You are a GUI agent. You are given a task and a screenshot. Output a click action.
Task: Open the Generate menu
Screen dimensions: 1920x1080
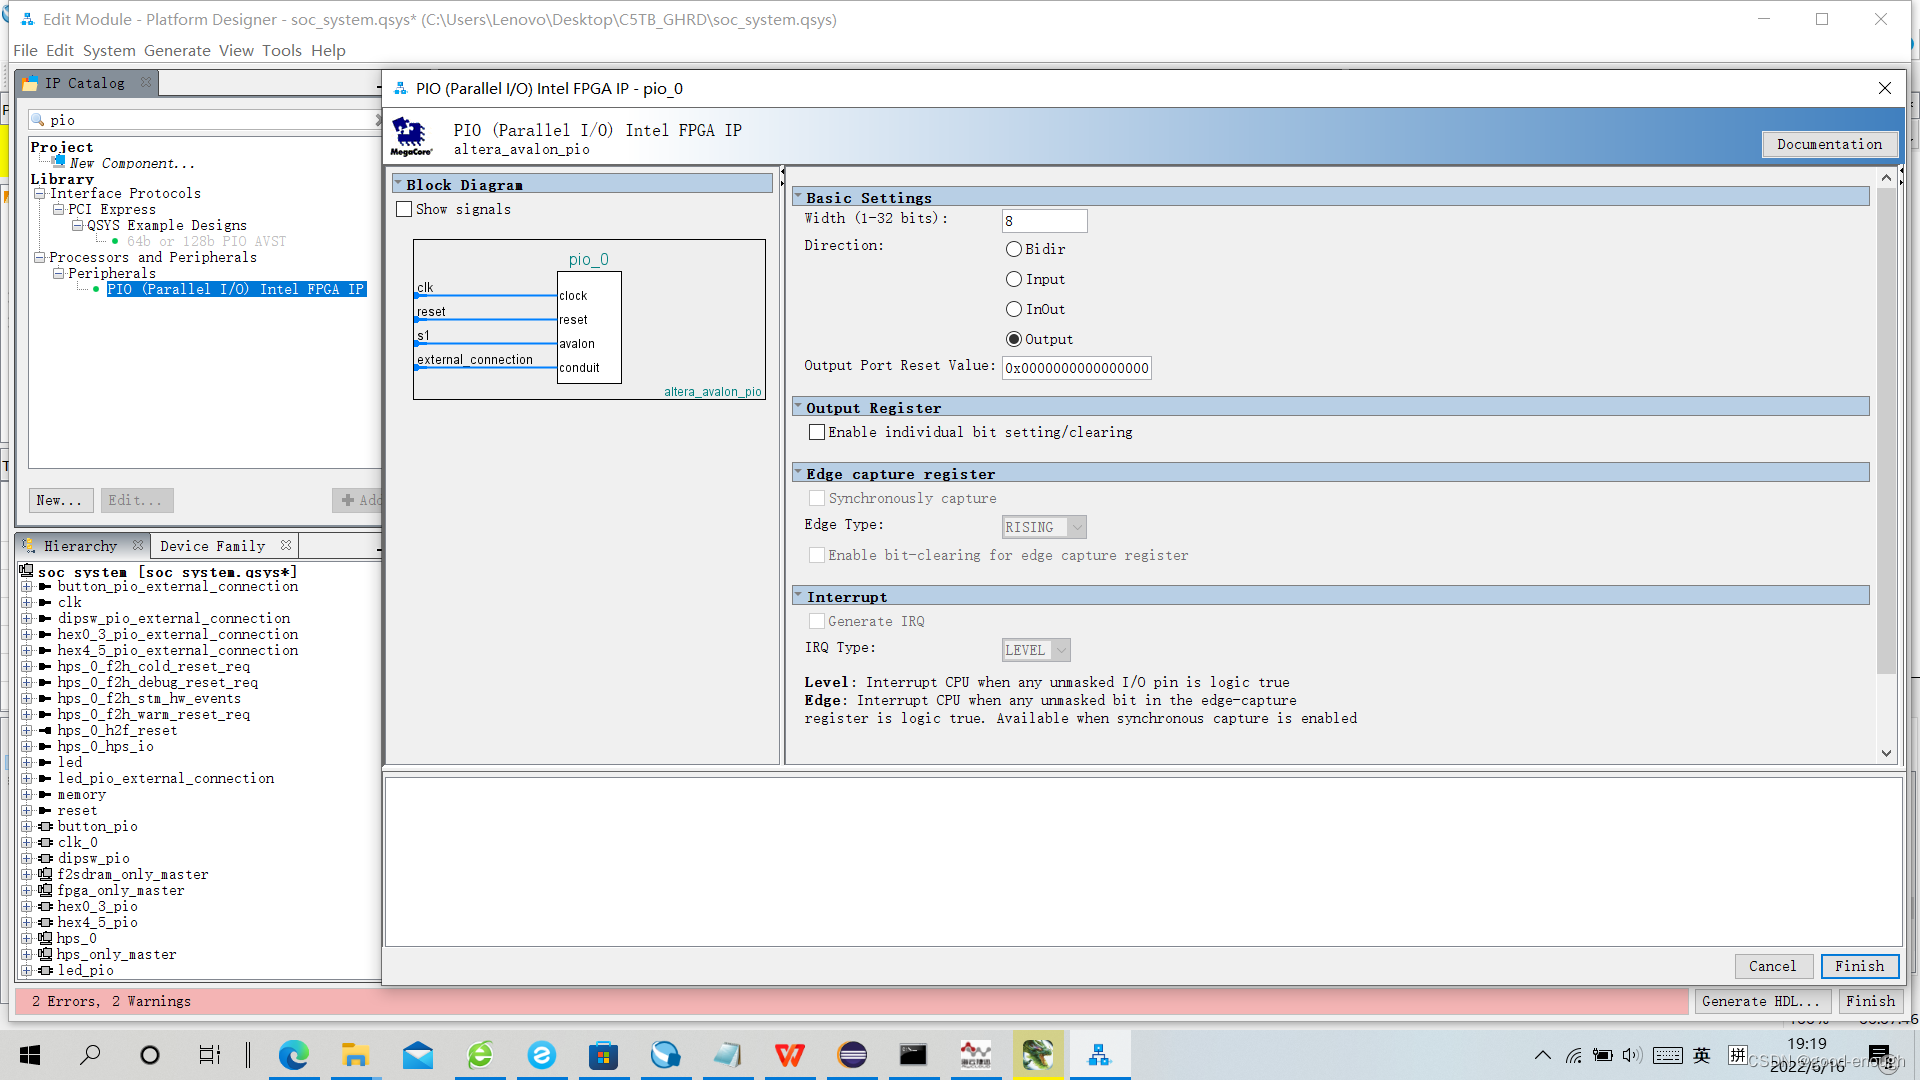177,51
